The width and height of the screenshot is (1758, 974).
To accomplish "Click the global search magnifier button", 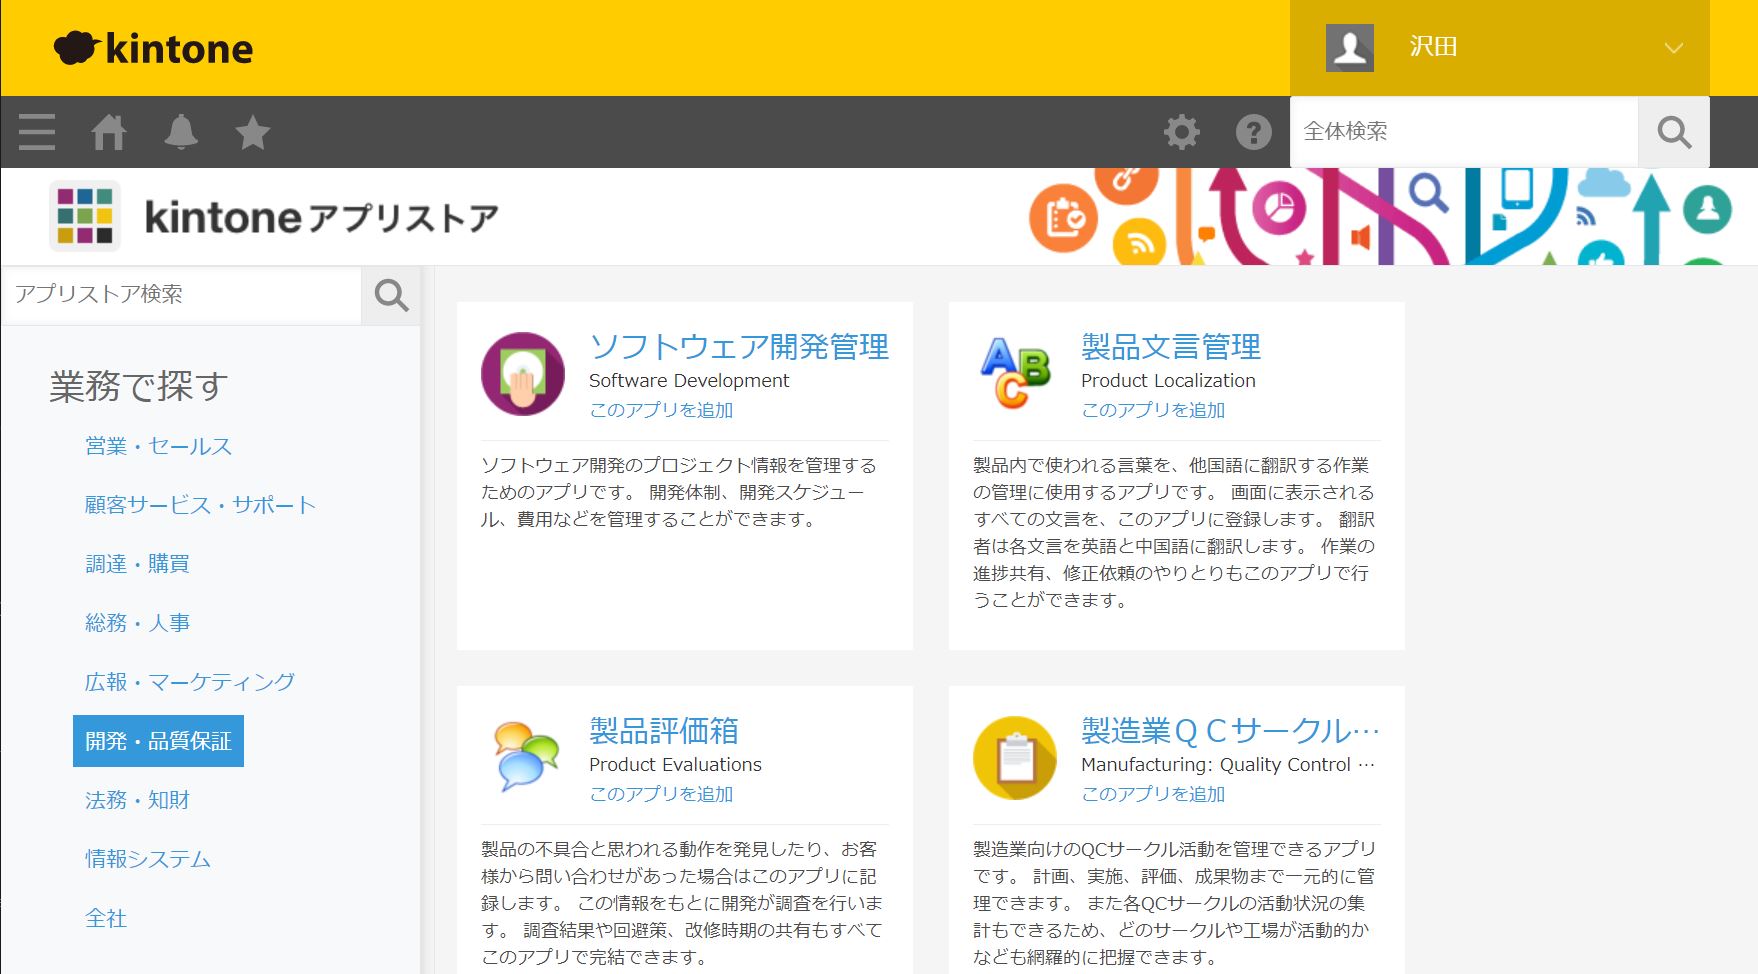I will pos(1673,132).
